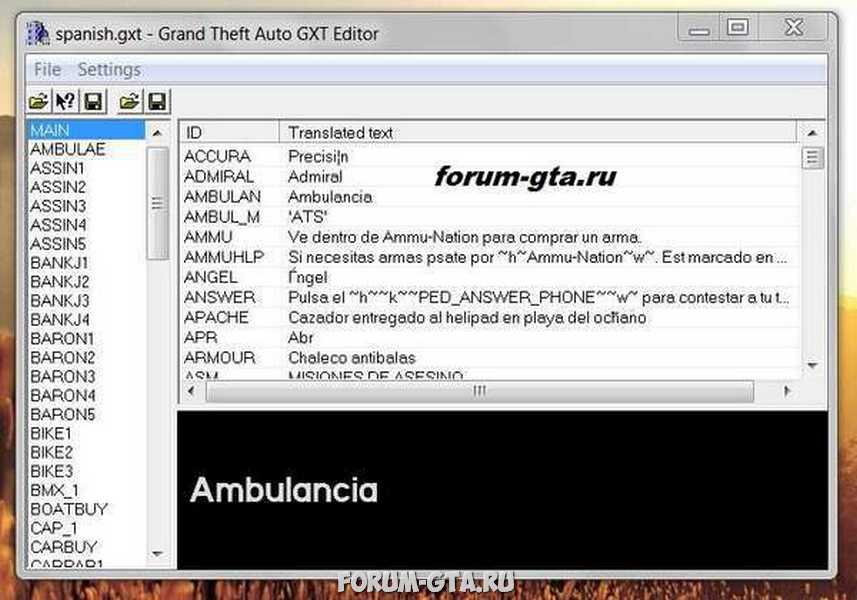857x600 pixels.
Task: Select the BIKE3 table entry
Action: point(87,471)
